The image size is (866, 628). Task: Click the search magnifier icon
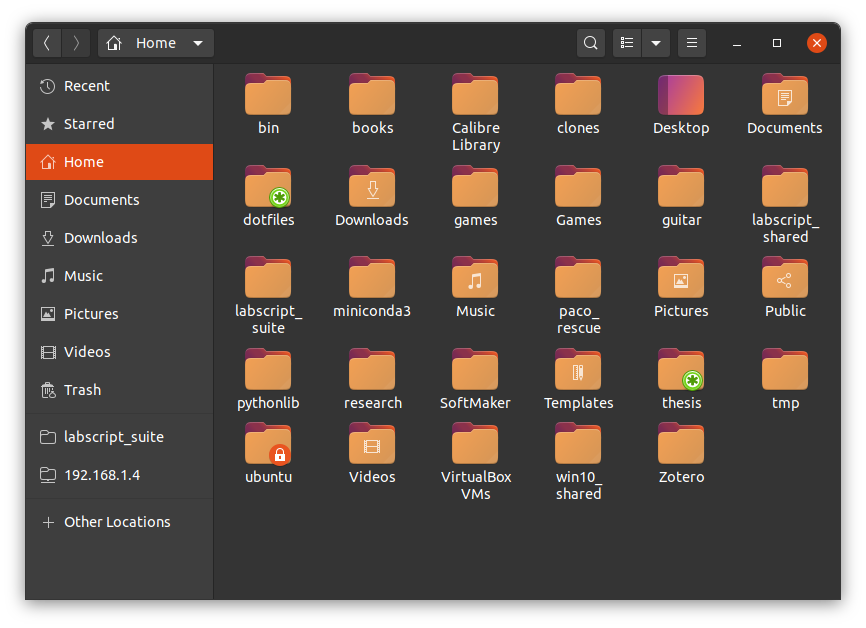pyautogui.click(x=590, y=43)
